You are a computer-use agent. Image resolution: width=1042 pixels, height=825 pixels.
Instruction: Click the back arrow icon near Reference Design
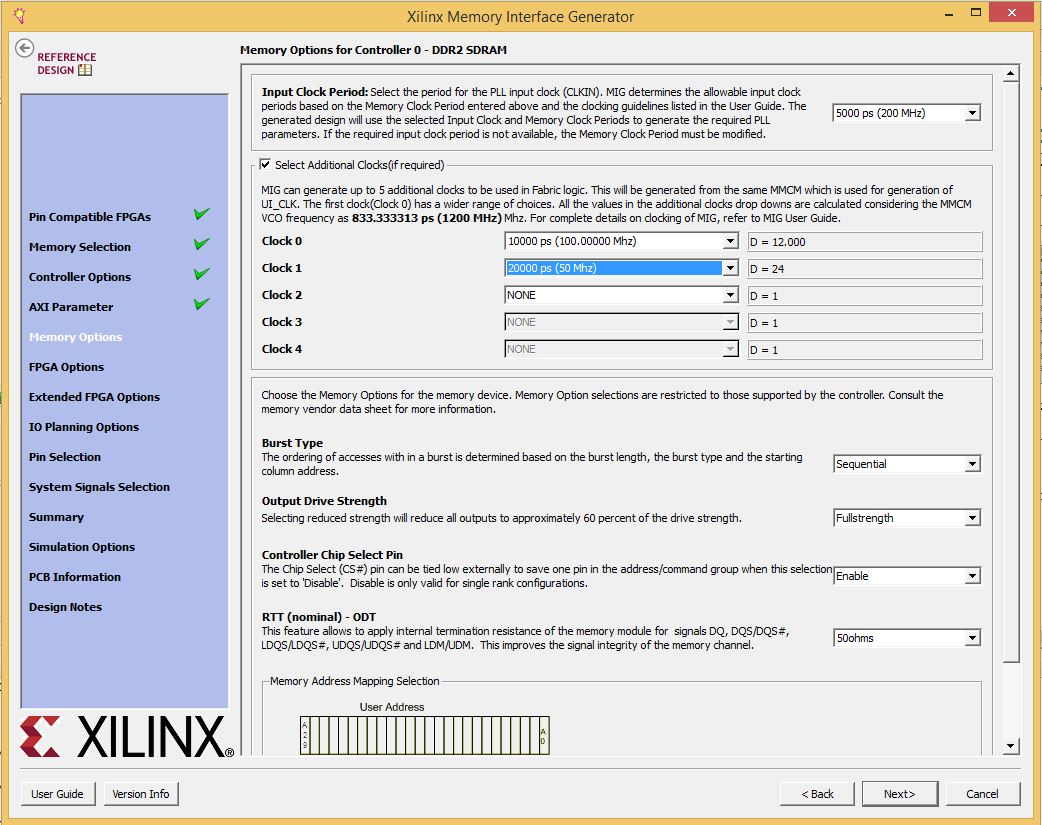(25, 48)
